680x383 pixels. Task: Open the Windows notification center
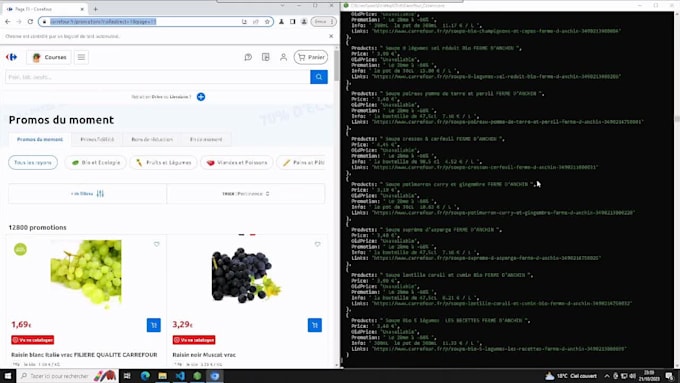coord(670,376)
